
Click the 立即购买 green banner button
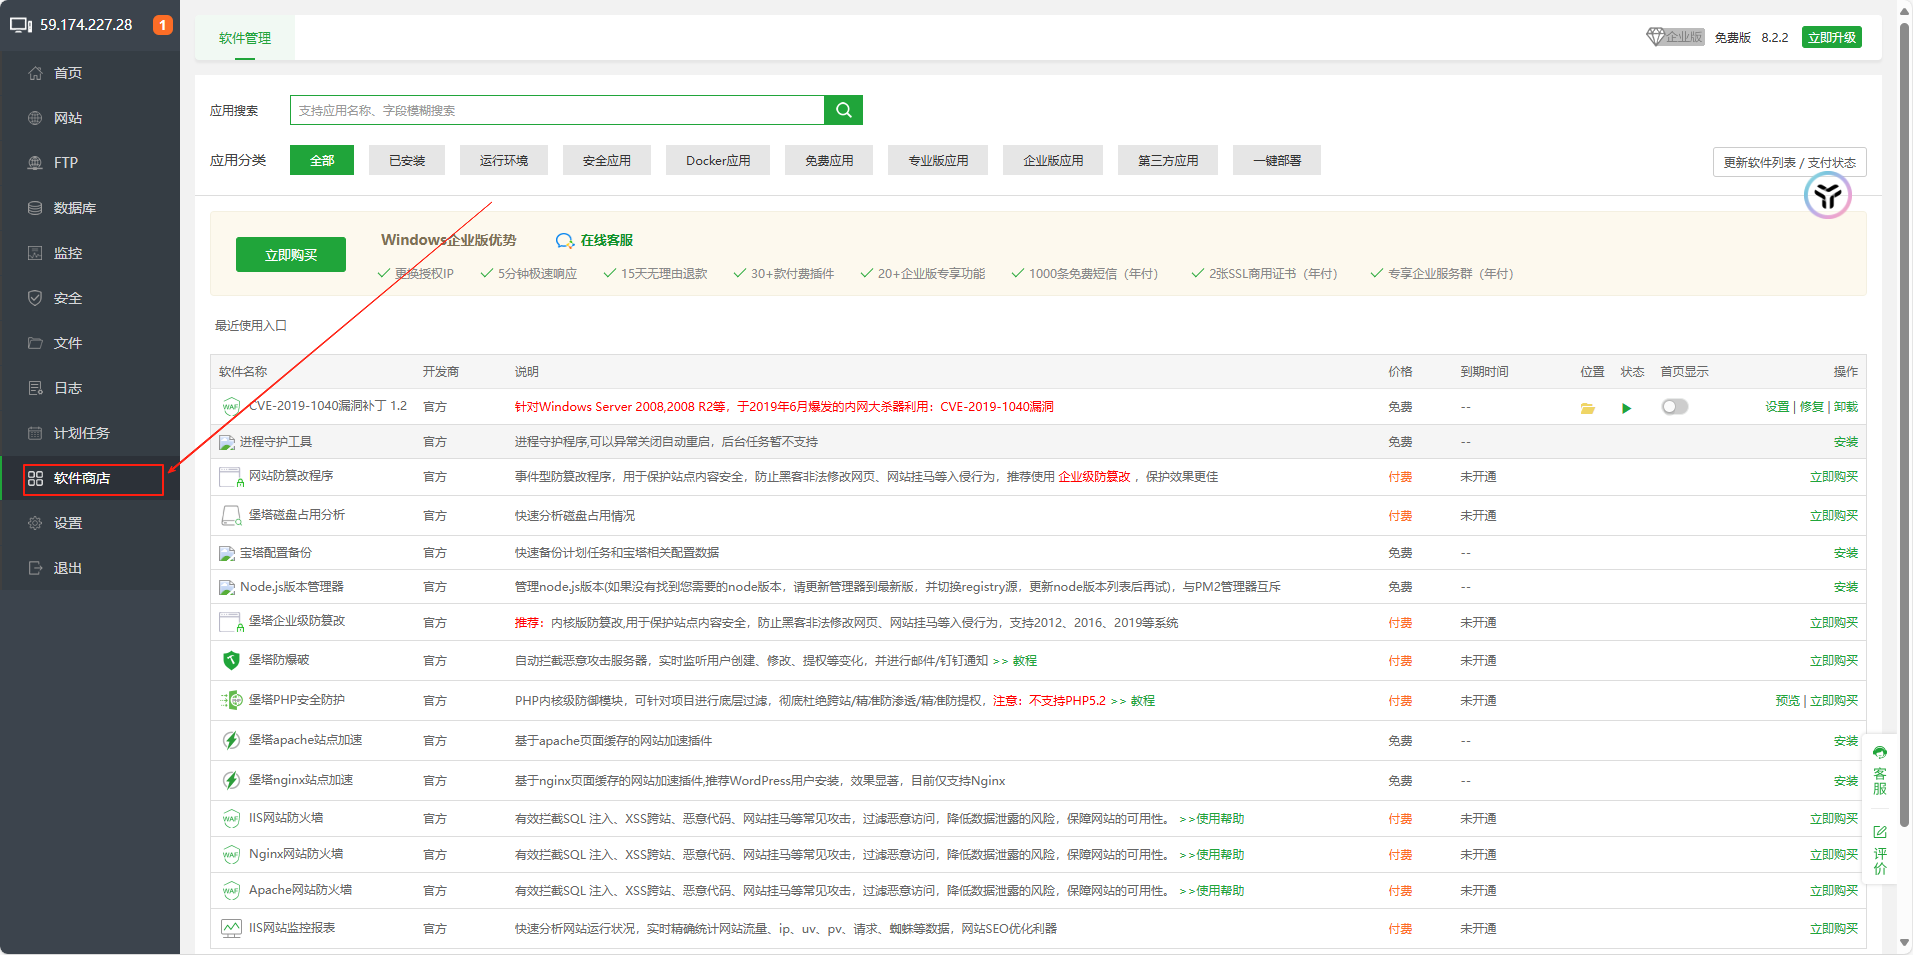(x=290, y=255)
